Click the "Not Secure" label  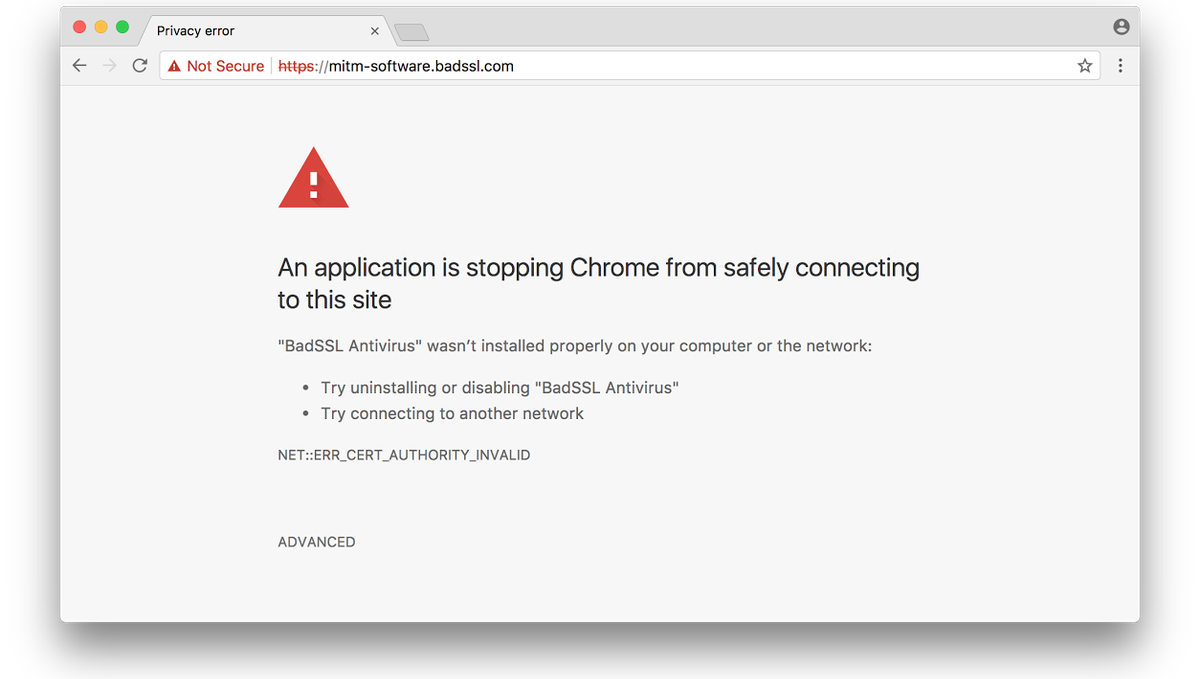pyautogui.click(x=225, y=66)
